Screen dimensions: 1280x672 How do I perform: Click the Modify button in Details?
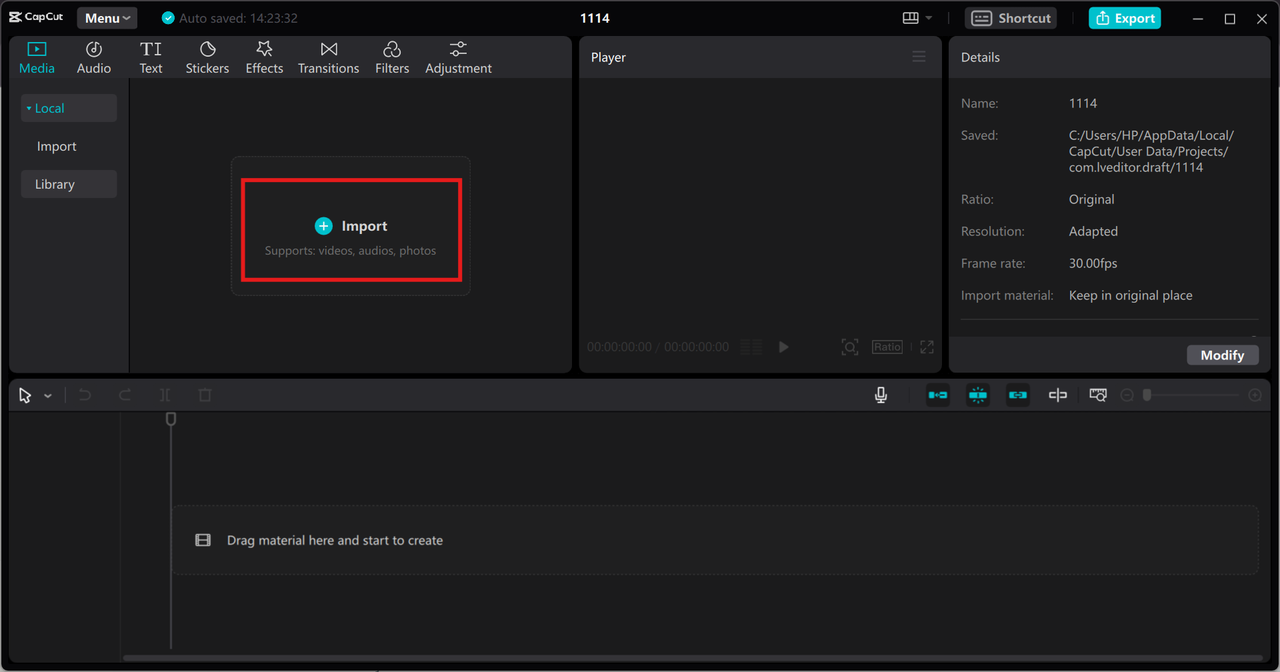point(1222,355)
